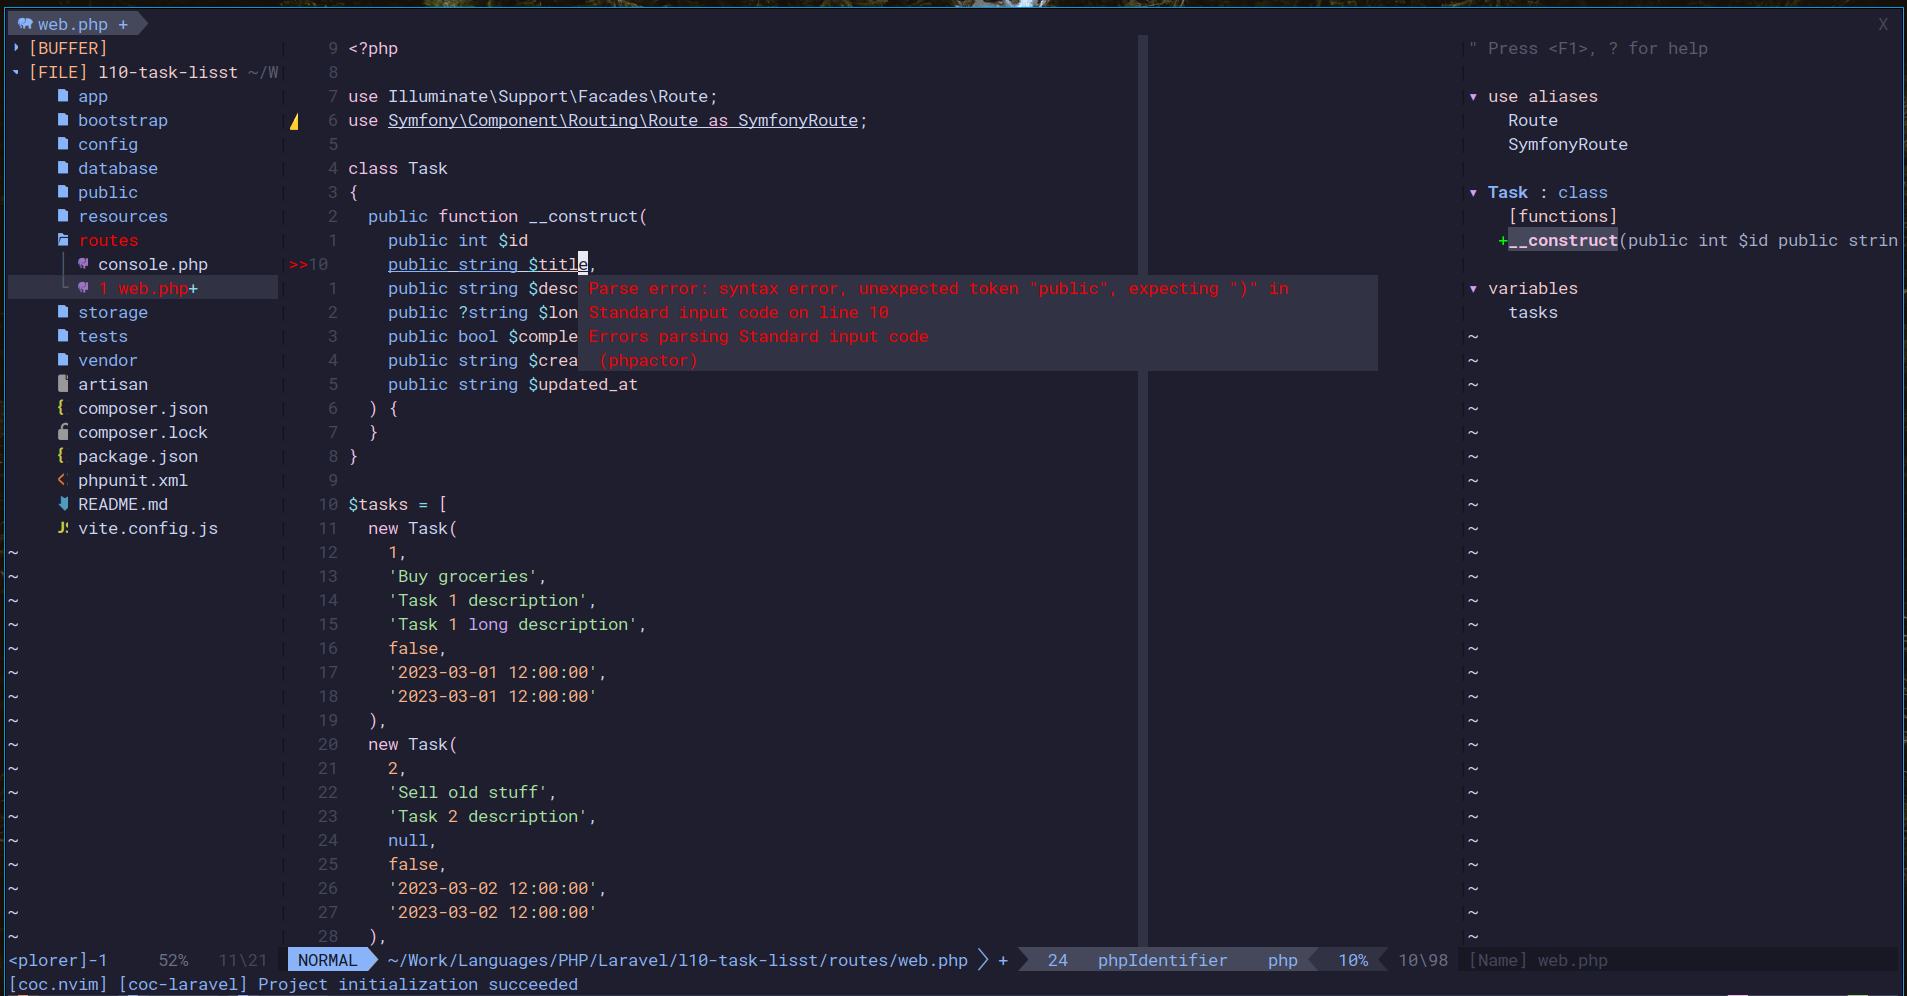The width and height of the screenshot is (1907, 996).
Task: Click the lock icon beside composer.lock
Action: [63, 432]
